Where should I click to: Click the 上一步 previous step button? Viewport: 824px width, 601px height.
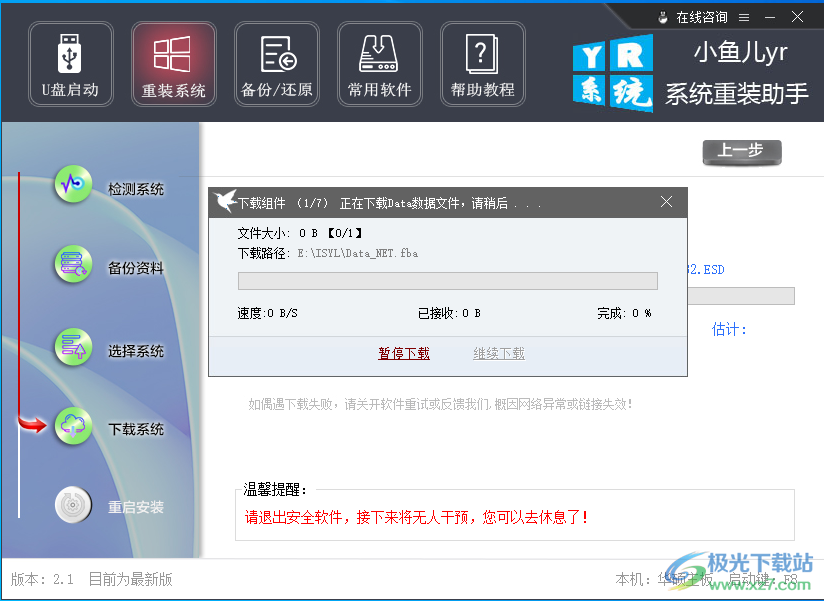pyautogui.click(x=741, y=153)
